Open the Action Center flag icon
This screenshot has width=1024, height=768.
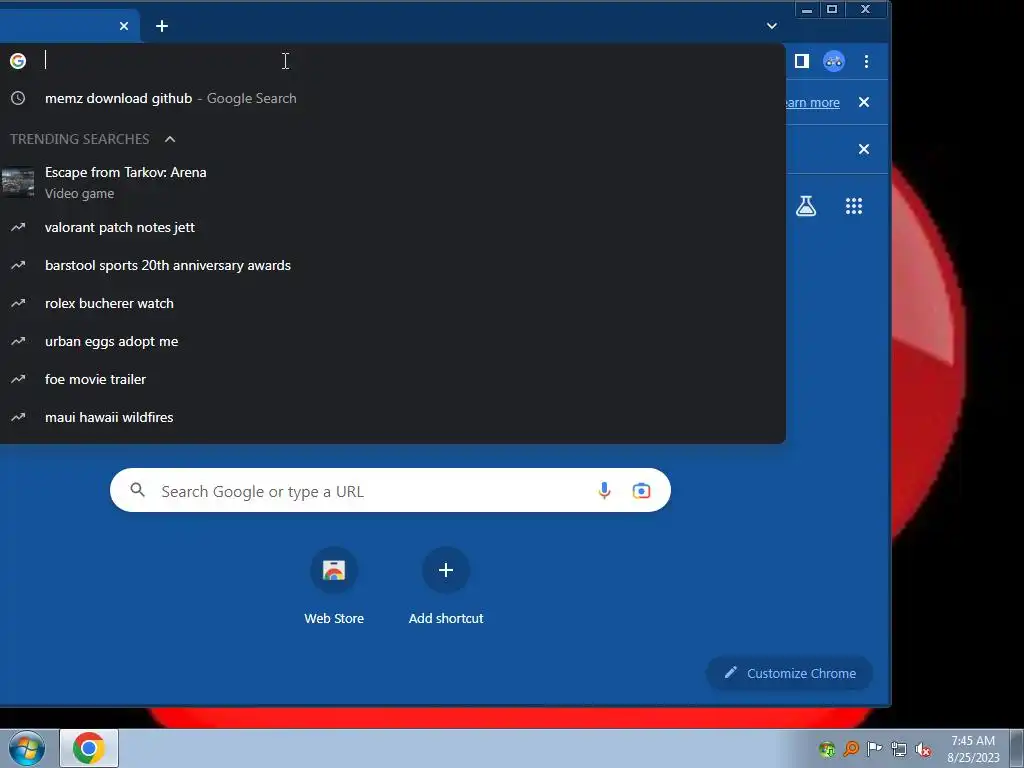pos(874,748)
